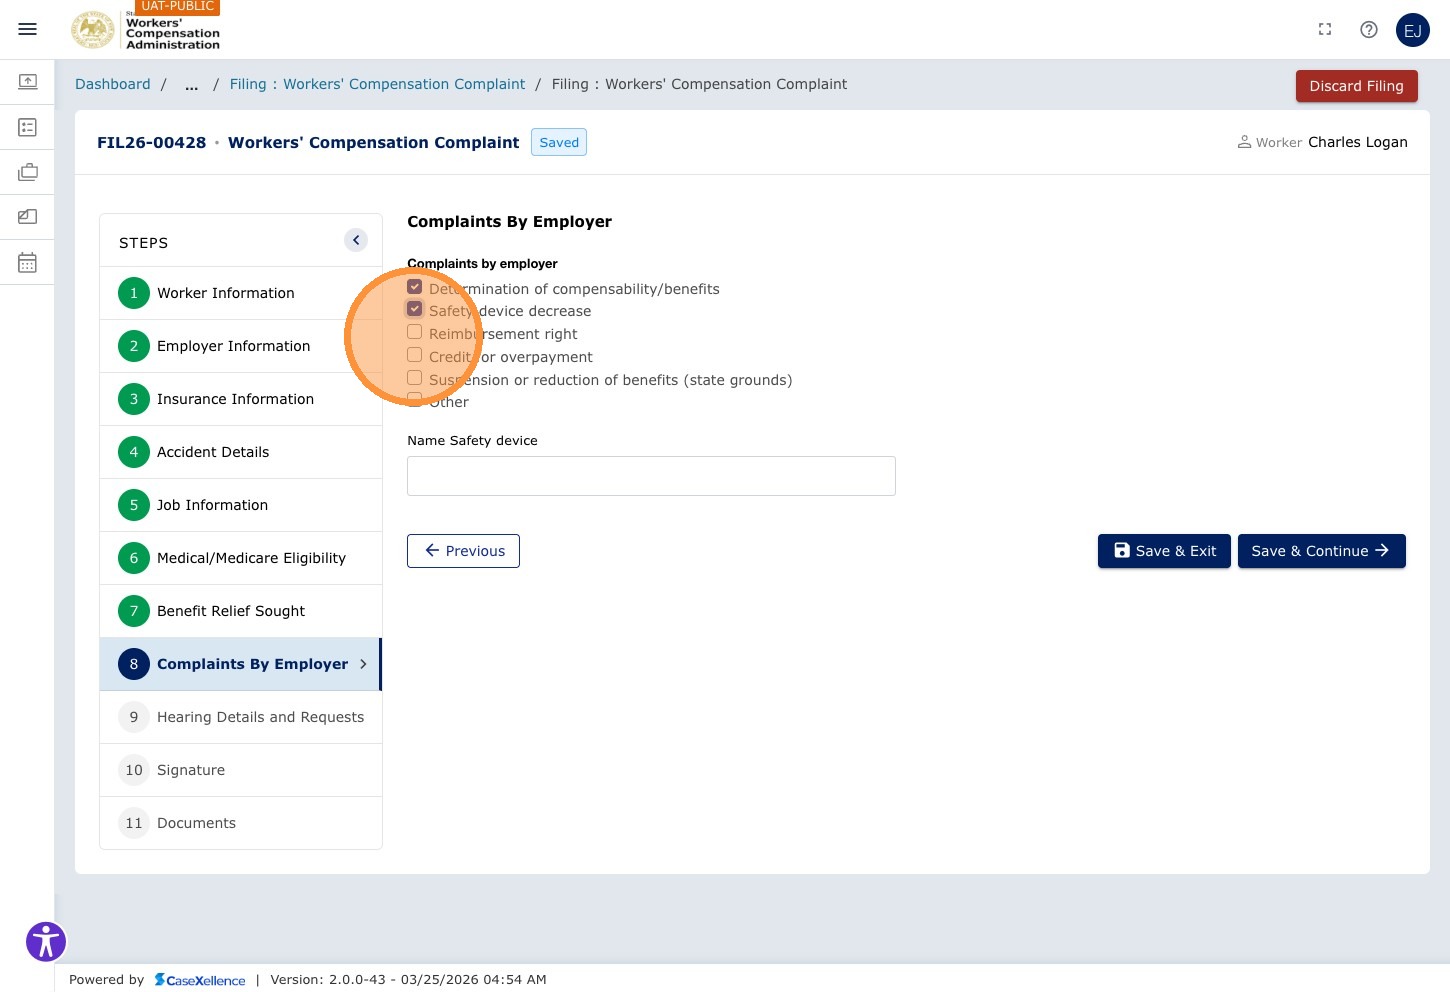Click the worker name Charles Logan
This screenshot has width=1450, height=992.
pos(1357,142)
